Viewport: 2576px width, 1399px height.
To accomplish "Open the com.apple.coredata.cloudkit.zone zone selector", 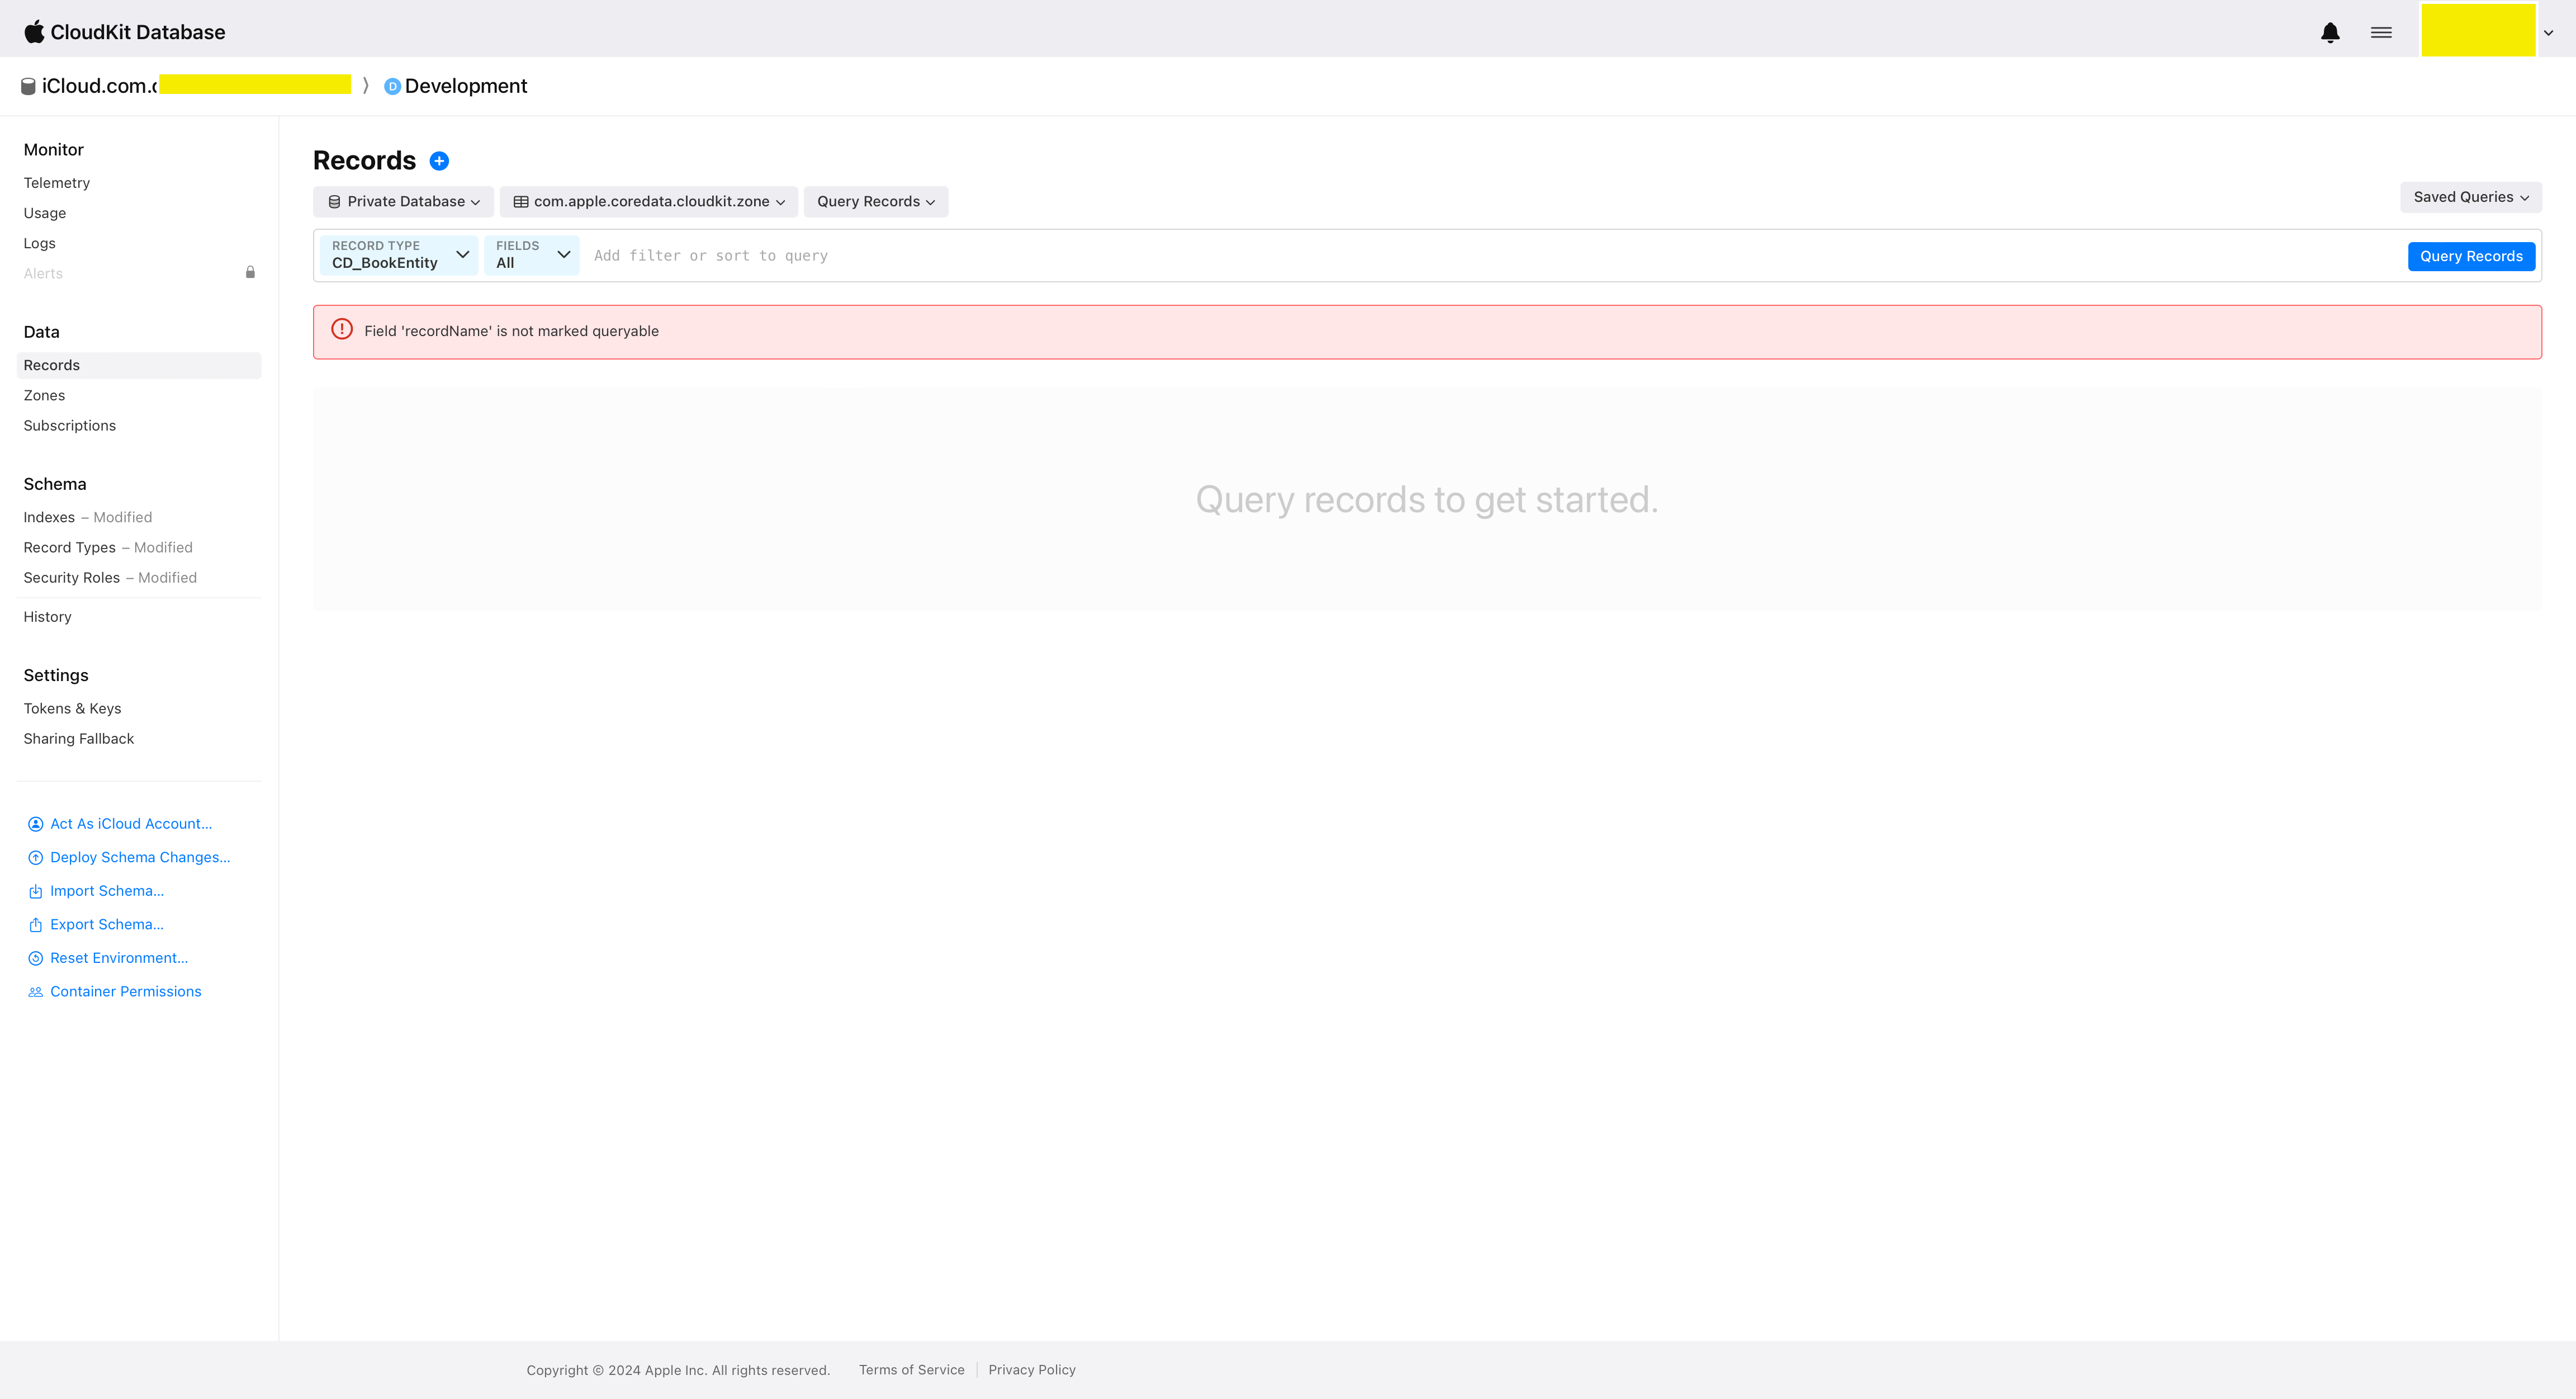I will click(649, 202).
